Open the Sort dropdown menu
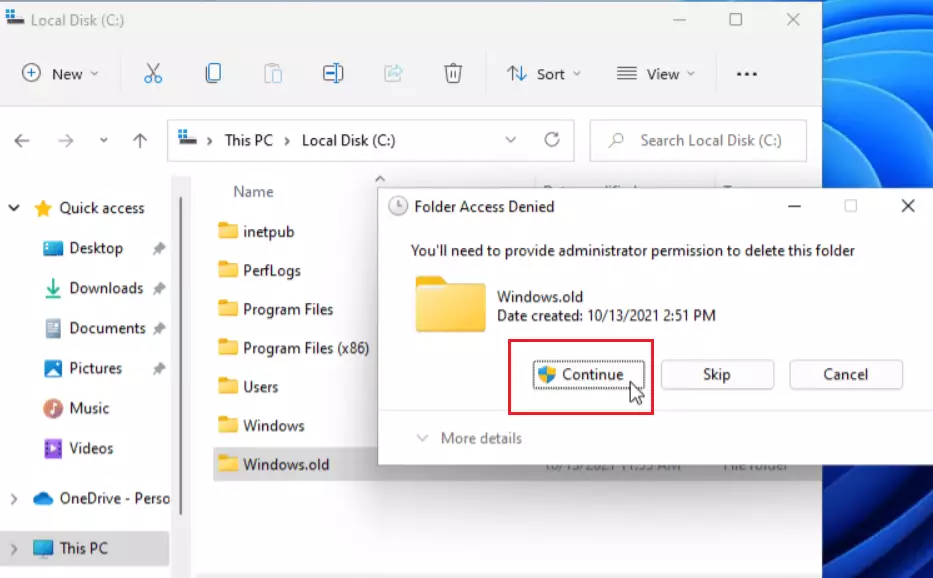This screenshot has height=578, width=933. click(x=543, y=74)
